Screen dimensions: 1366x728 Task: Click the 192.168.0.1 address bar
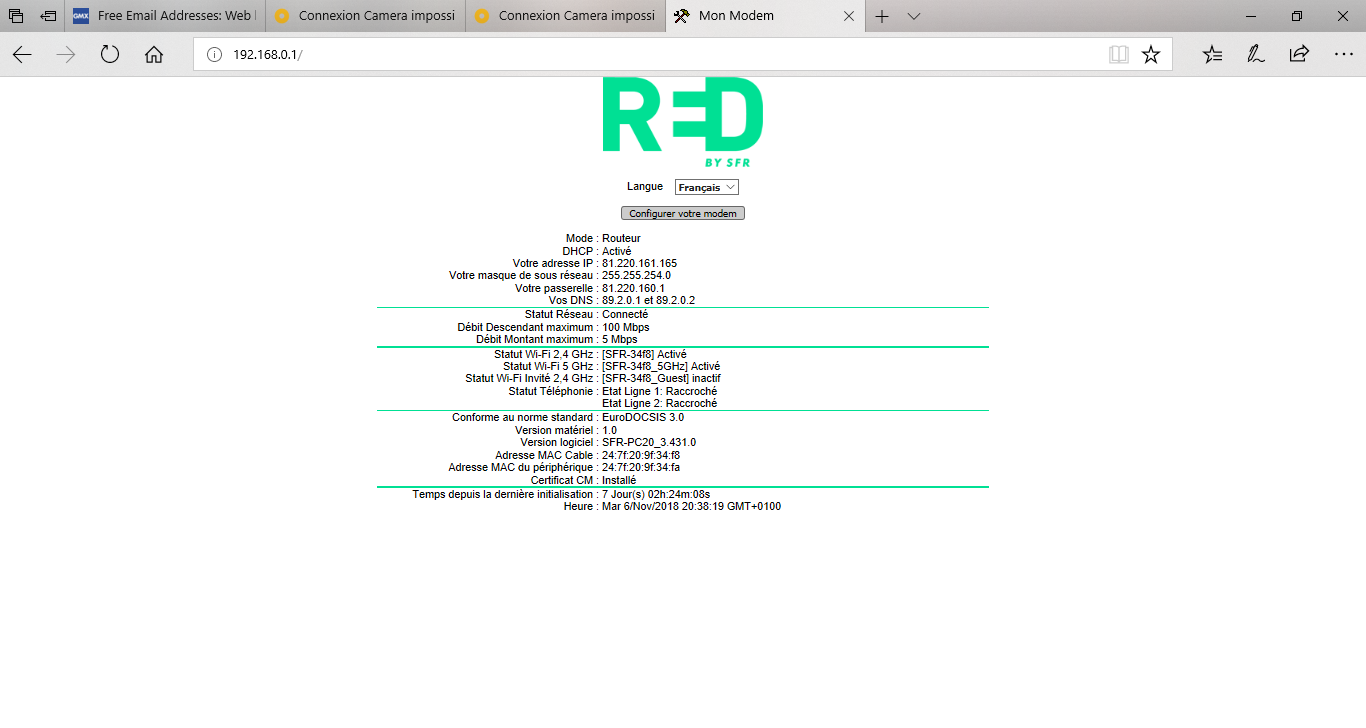point(650,55)
